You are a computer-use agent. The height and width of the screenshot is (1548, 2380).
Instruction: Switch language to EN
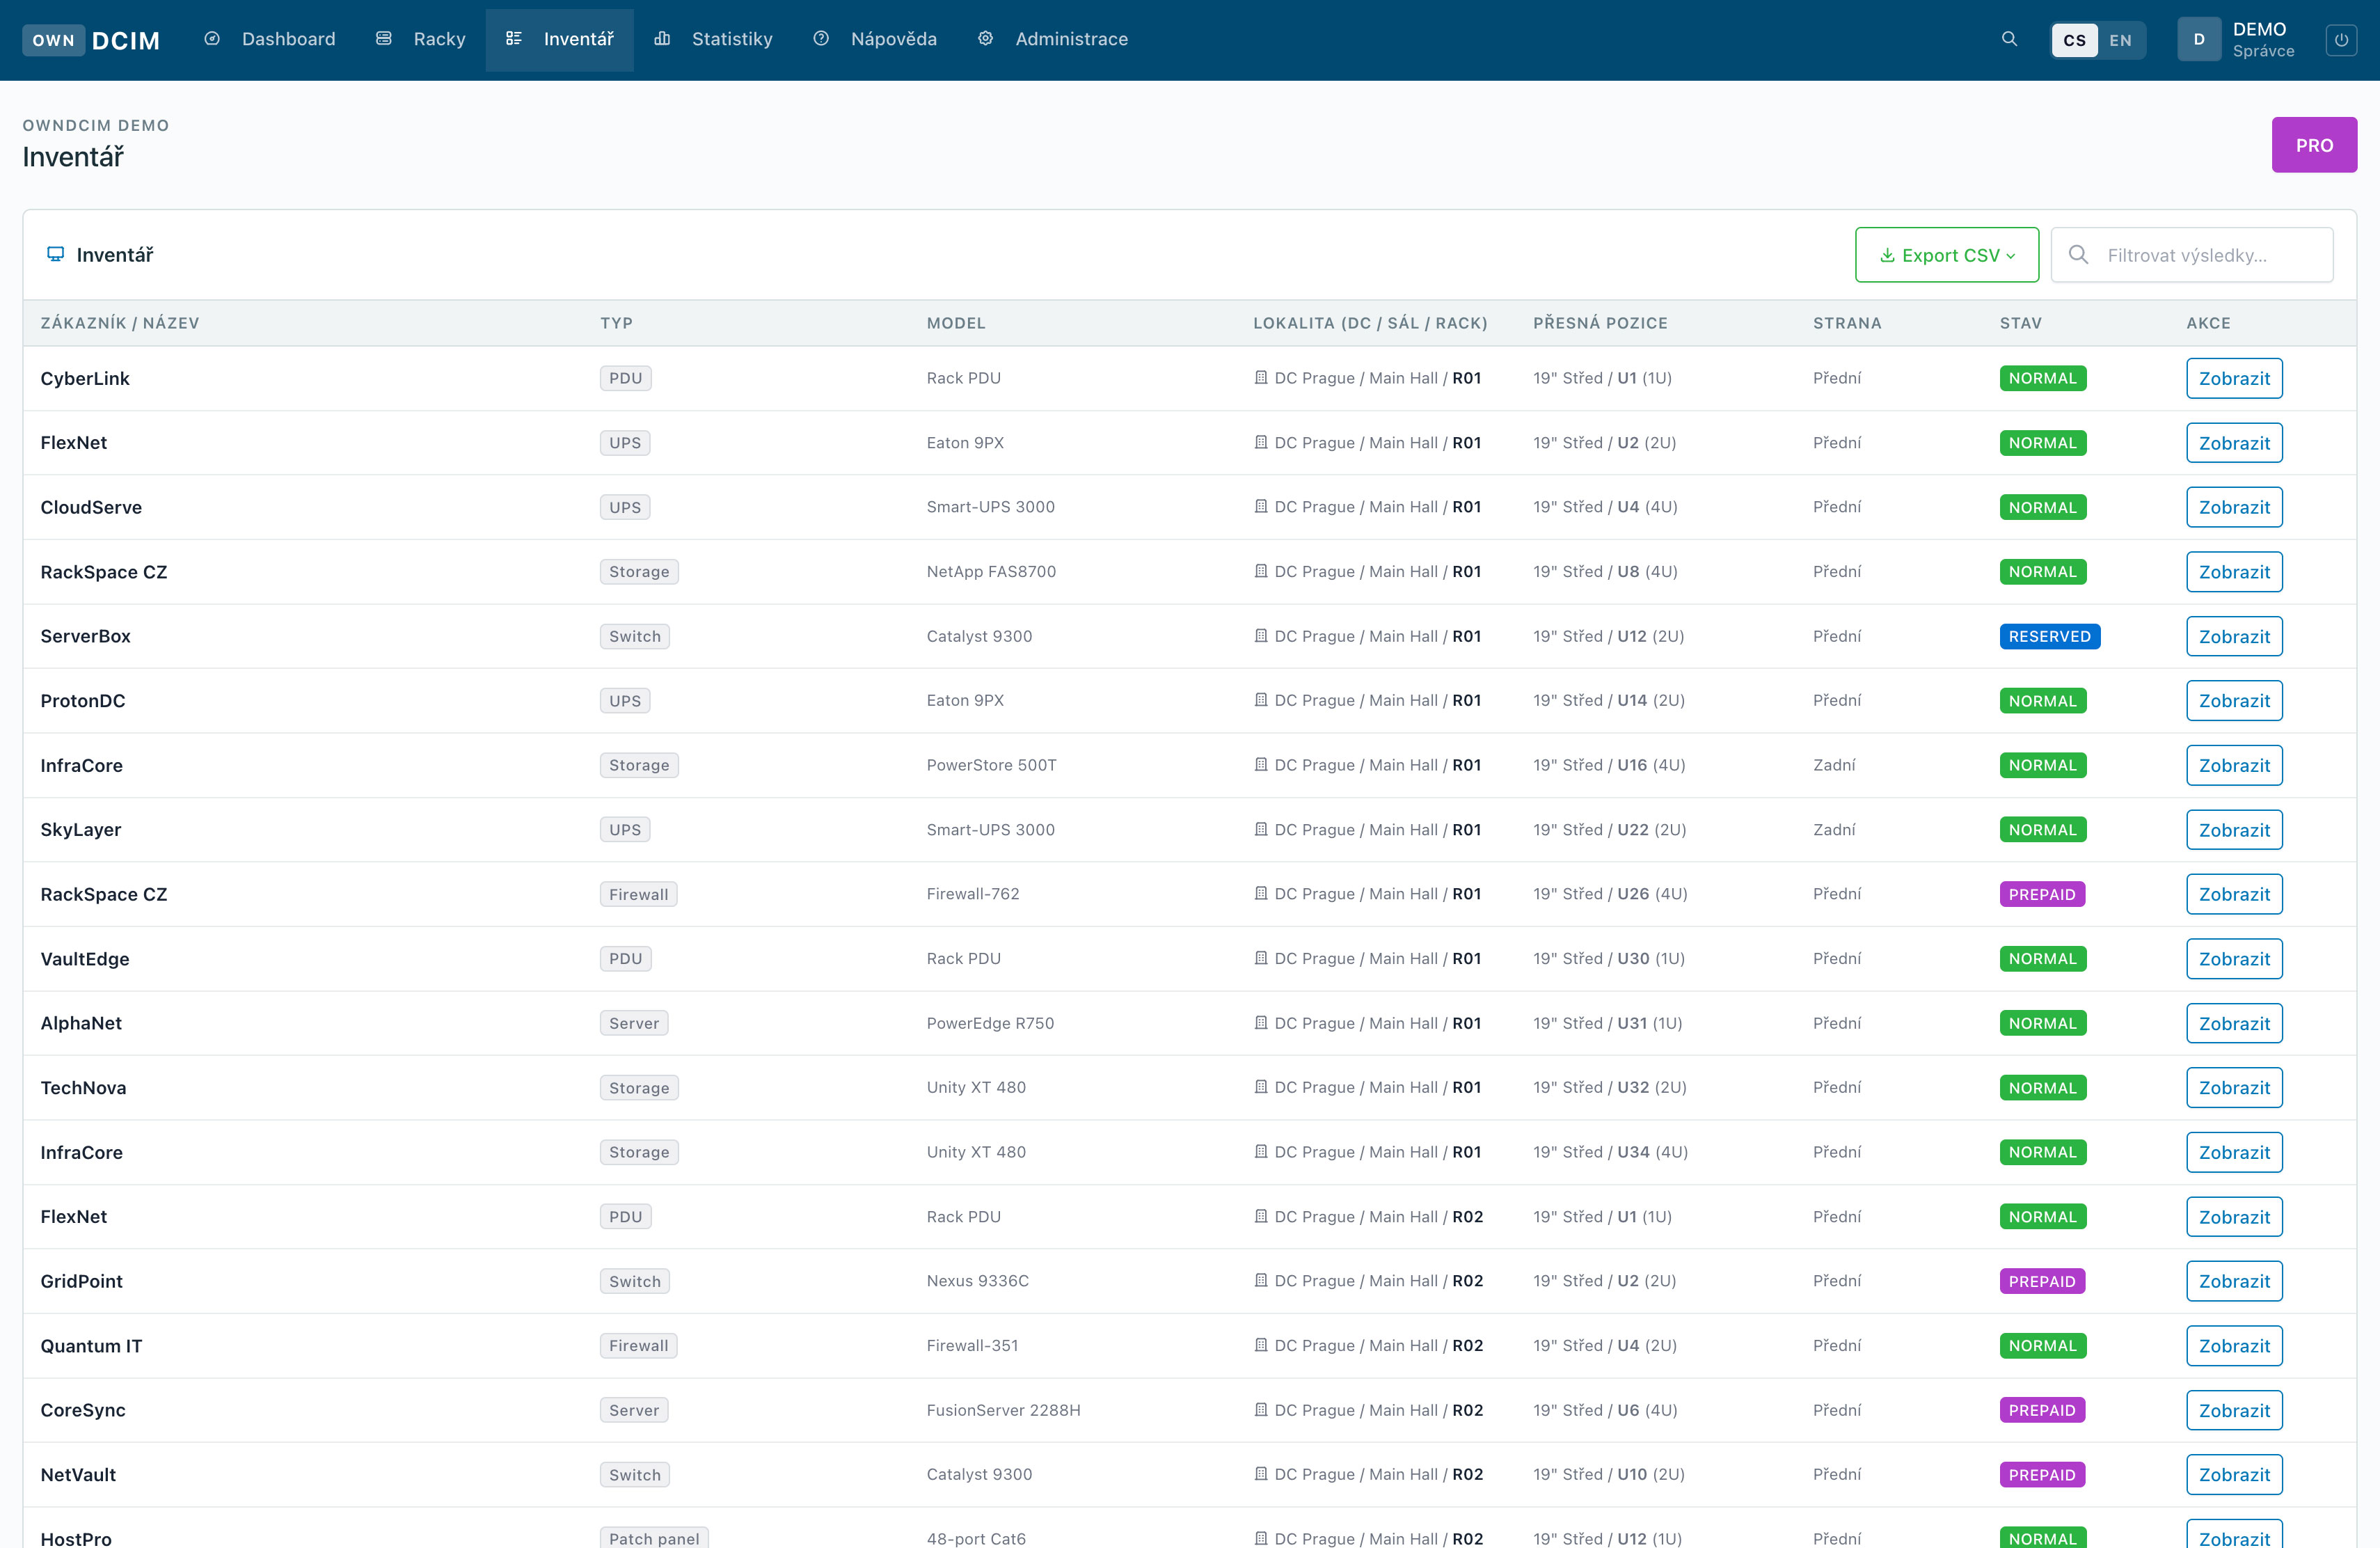pos(2120,40)
